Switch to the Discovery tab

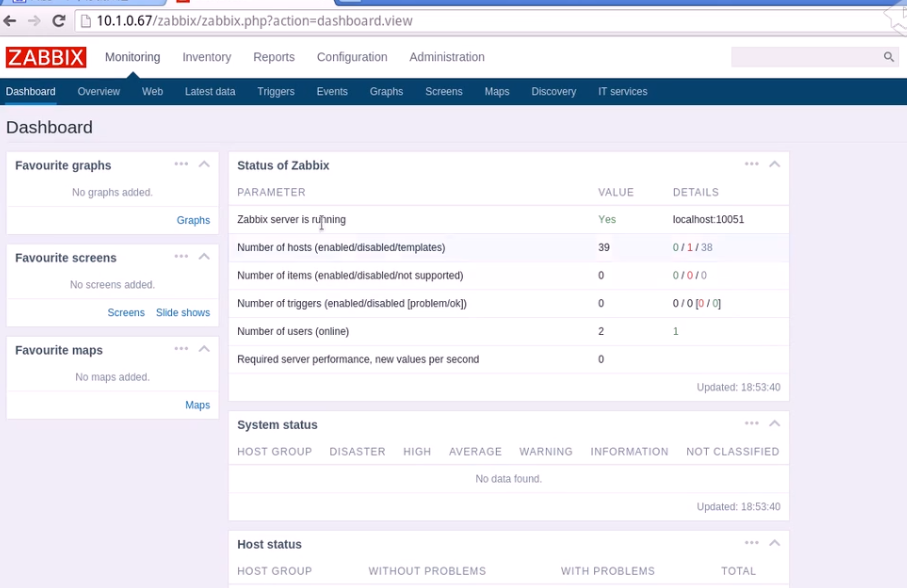coord(554,91)
